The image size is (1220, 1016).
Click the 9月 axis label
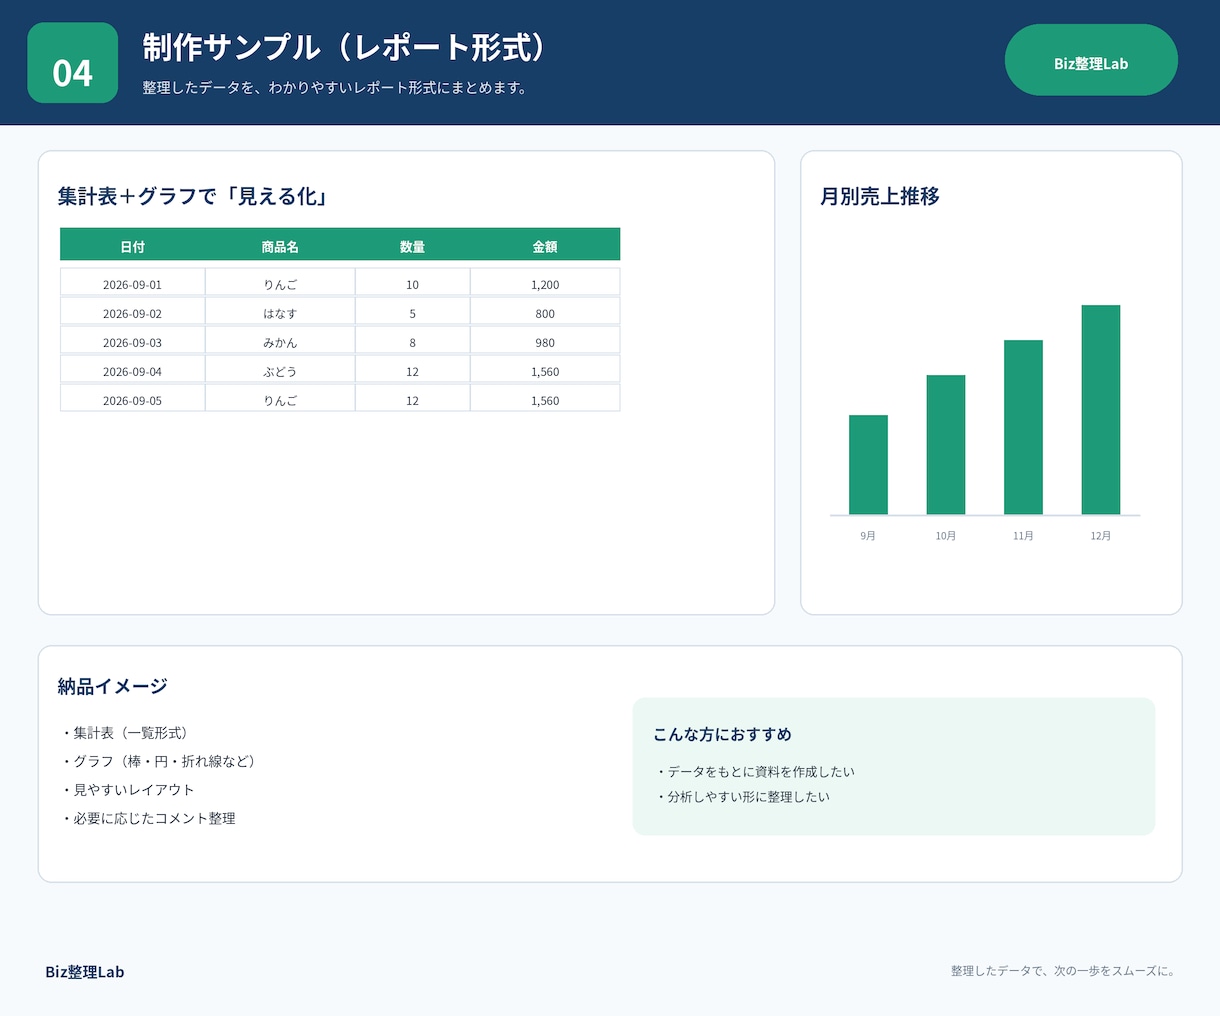868,536
